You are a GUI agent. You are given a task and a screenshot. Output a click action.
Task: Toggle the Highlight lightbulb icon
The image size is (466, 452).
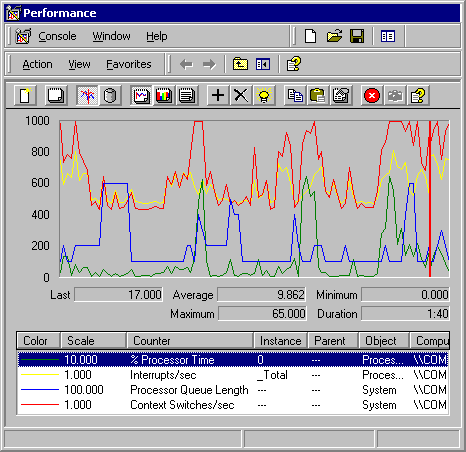264,96
